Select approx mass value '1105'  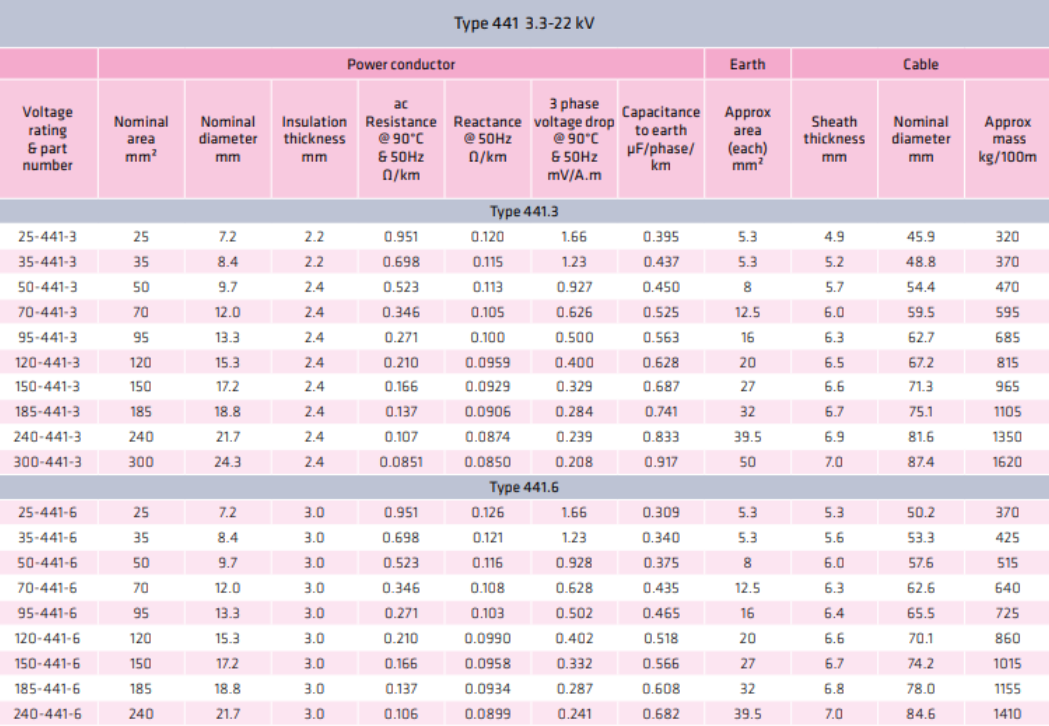click(1008, 412)
